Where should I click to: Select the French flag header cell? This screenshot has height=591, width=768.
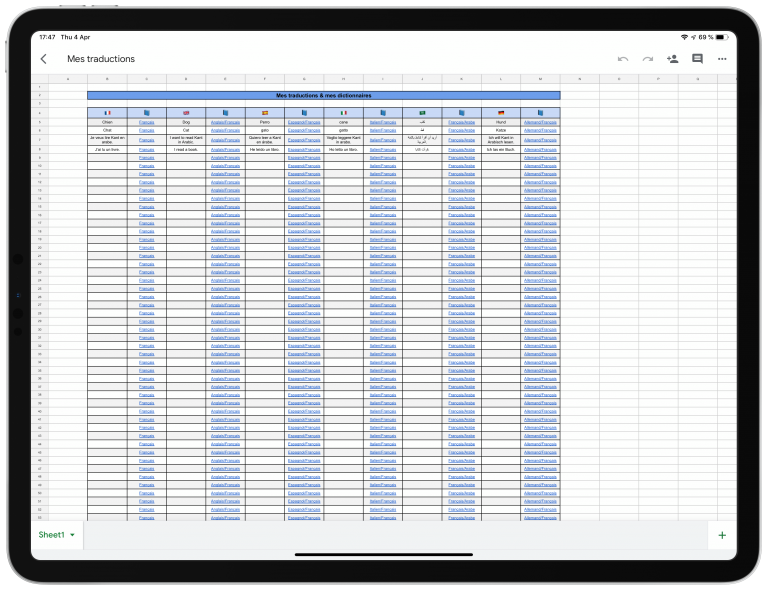[x=107, y=113]
